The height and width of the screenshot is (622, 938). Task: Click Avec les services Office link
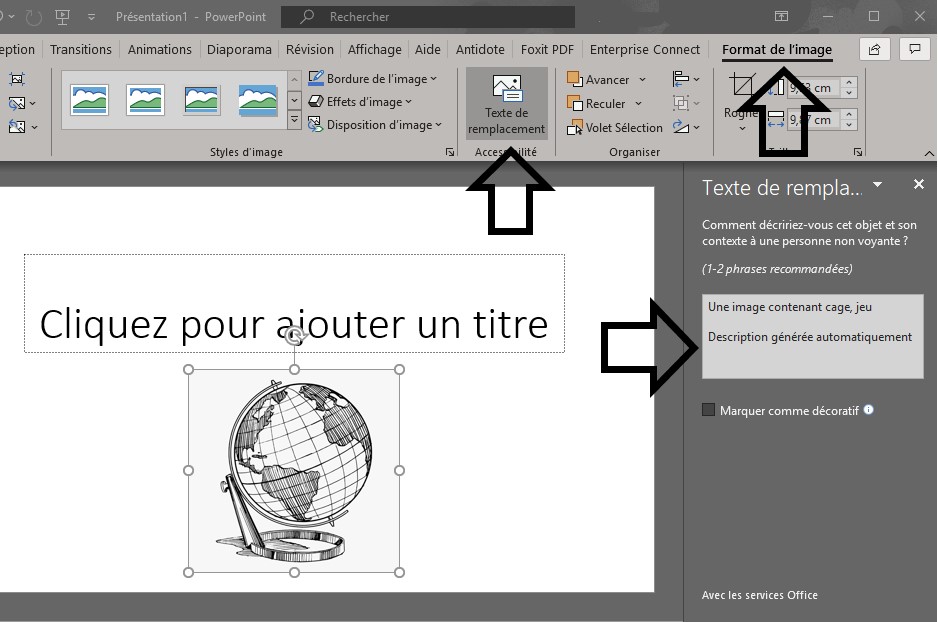point(758,595)
